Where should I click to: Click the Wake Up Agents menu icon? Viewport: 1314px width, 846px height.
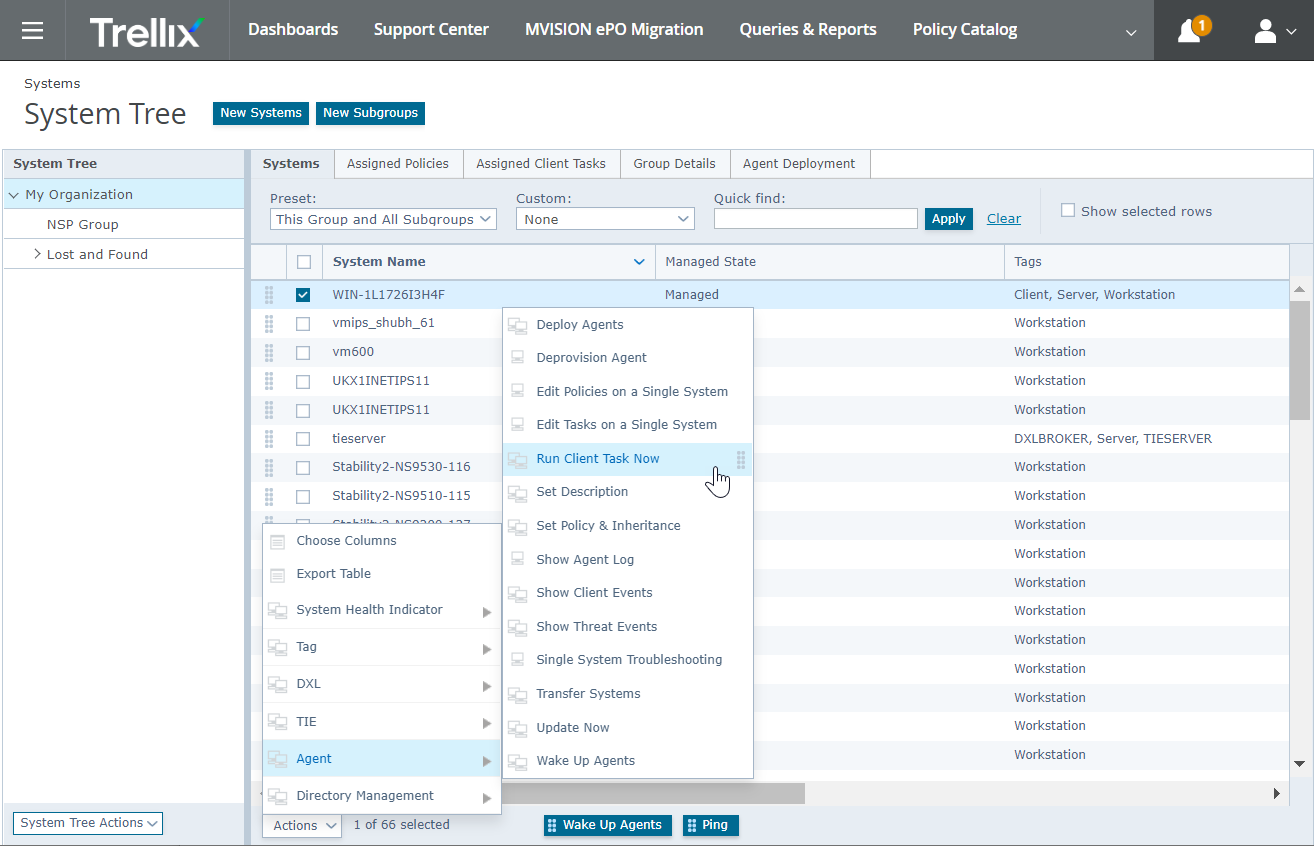pyautogui.click(x=517, y=761)
